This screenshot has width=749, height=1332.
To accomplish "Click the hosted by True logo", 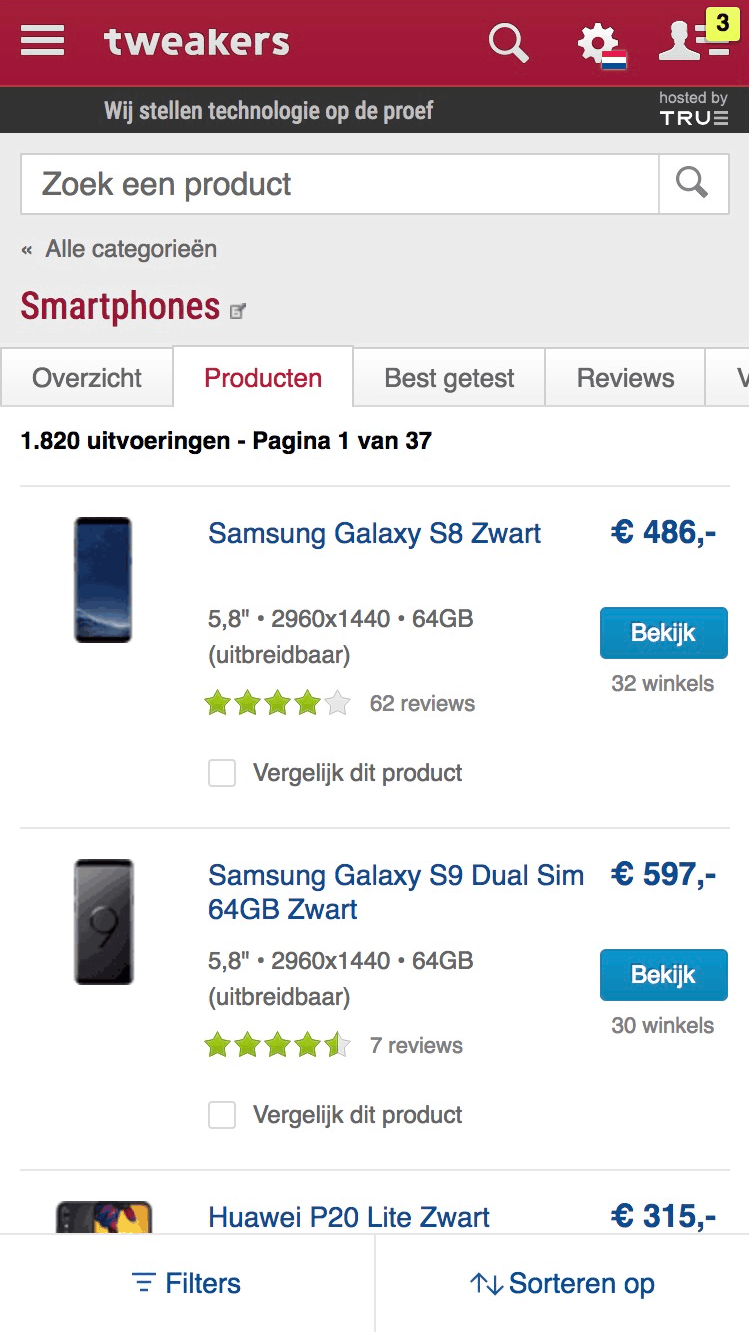I will point(693,109).
